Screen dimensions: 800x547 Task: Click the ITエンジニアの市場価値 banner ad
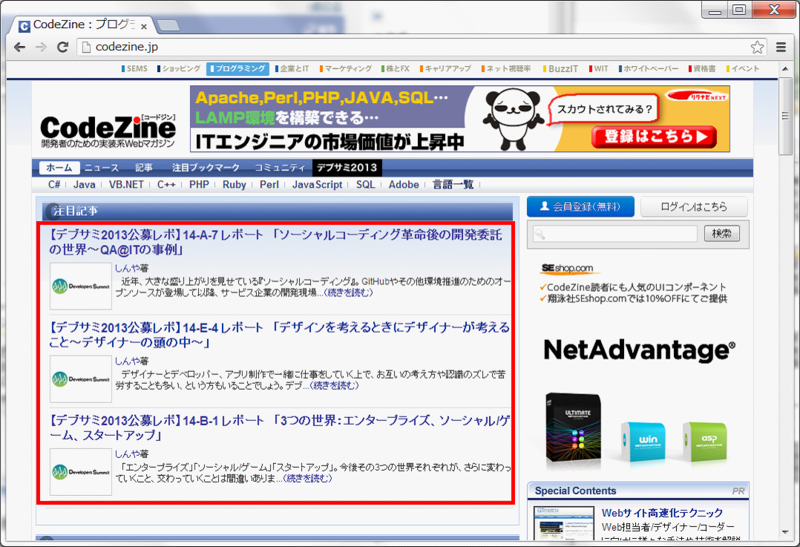tap(460, 118)
